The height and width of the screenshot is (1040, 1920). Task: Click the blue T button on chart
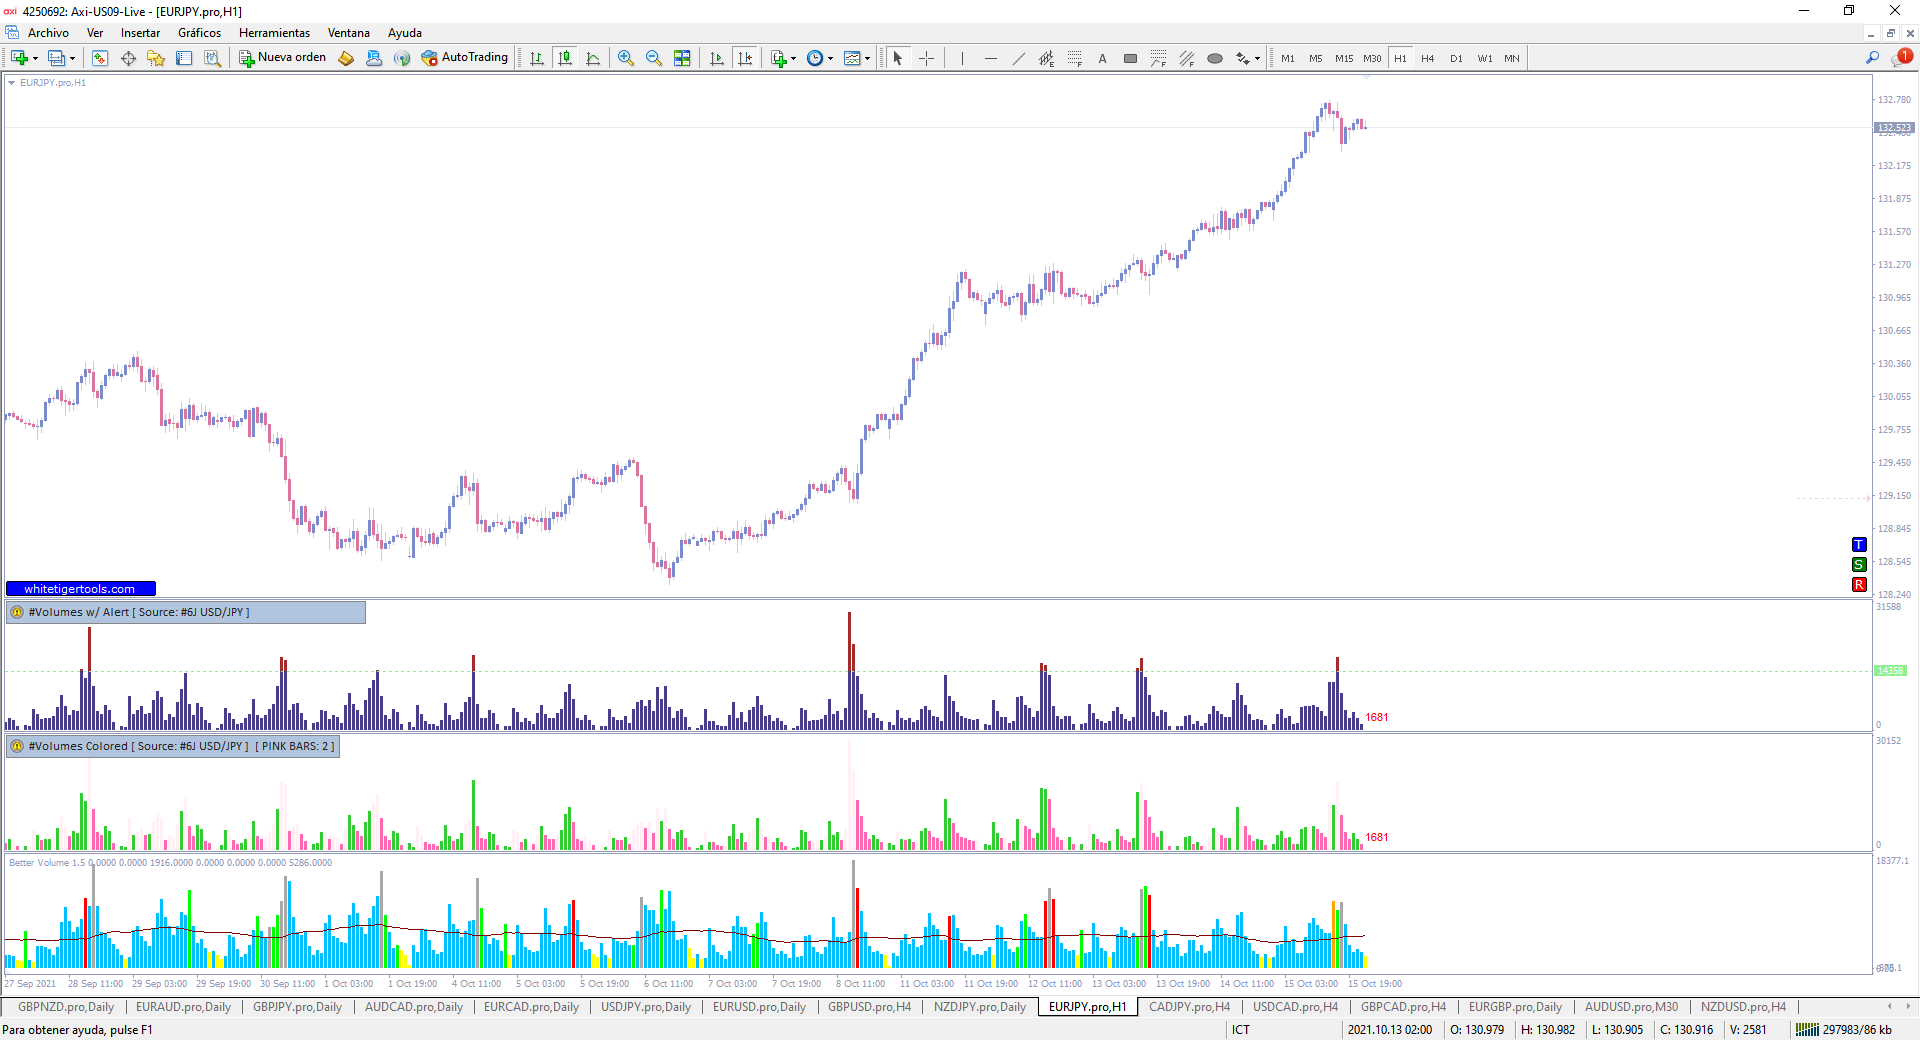pos(1859,545)
